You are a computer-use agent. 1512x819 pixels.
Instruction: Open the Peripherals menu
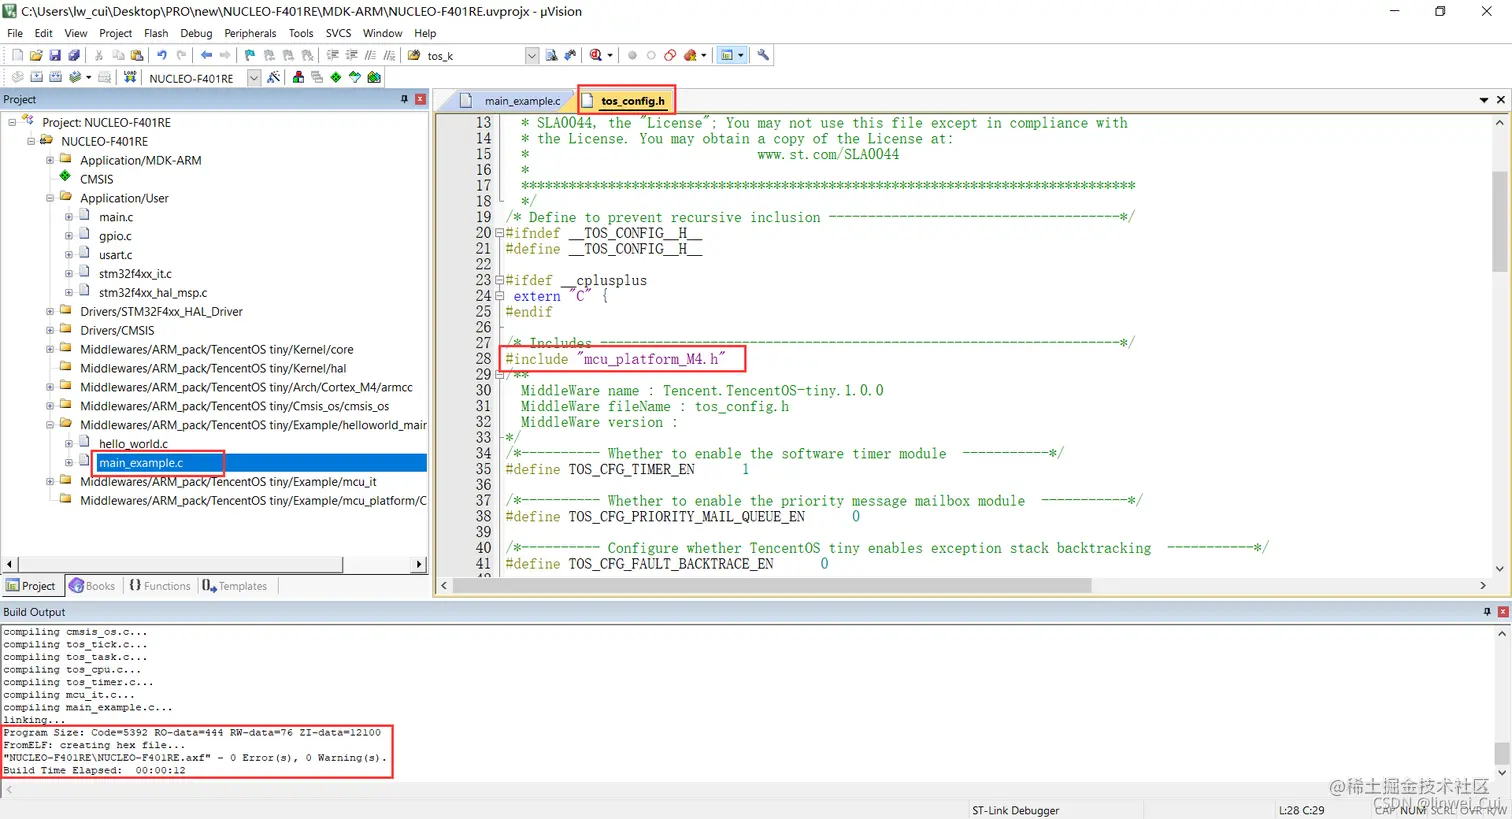pyautogui.click(x=250, y=33)
